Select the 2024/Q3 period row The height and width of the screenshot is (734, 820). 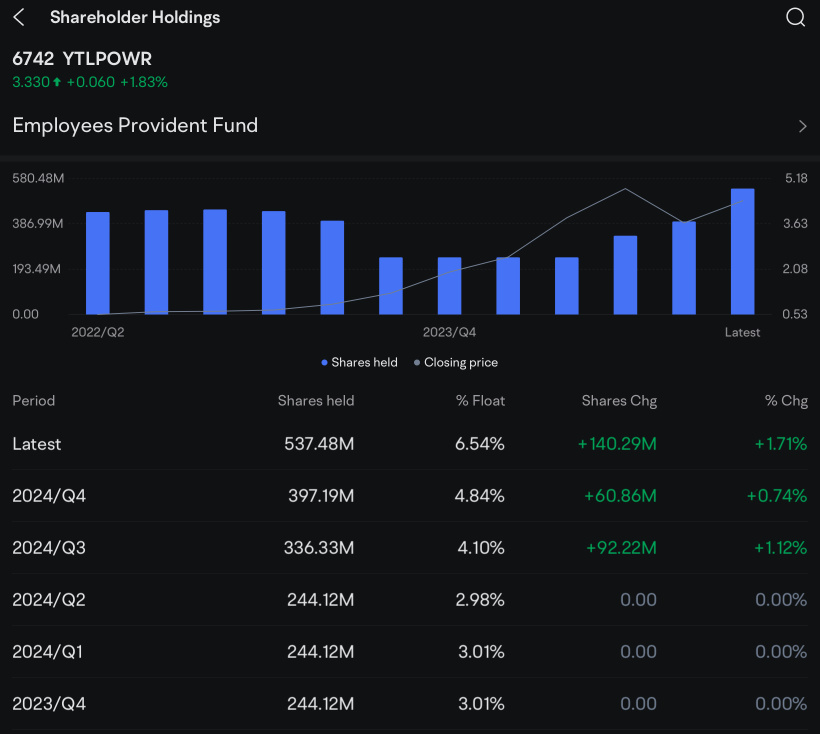tap(410, 547)
